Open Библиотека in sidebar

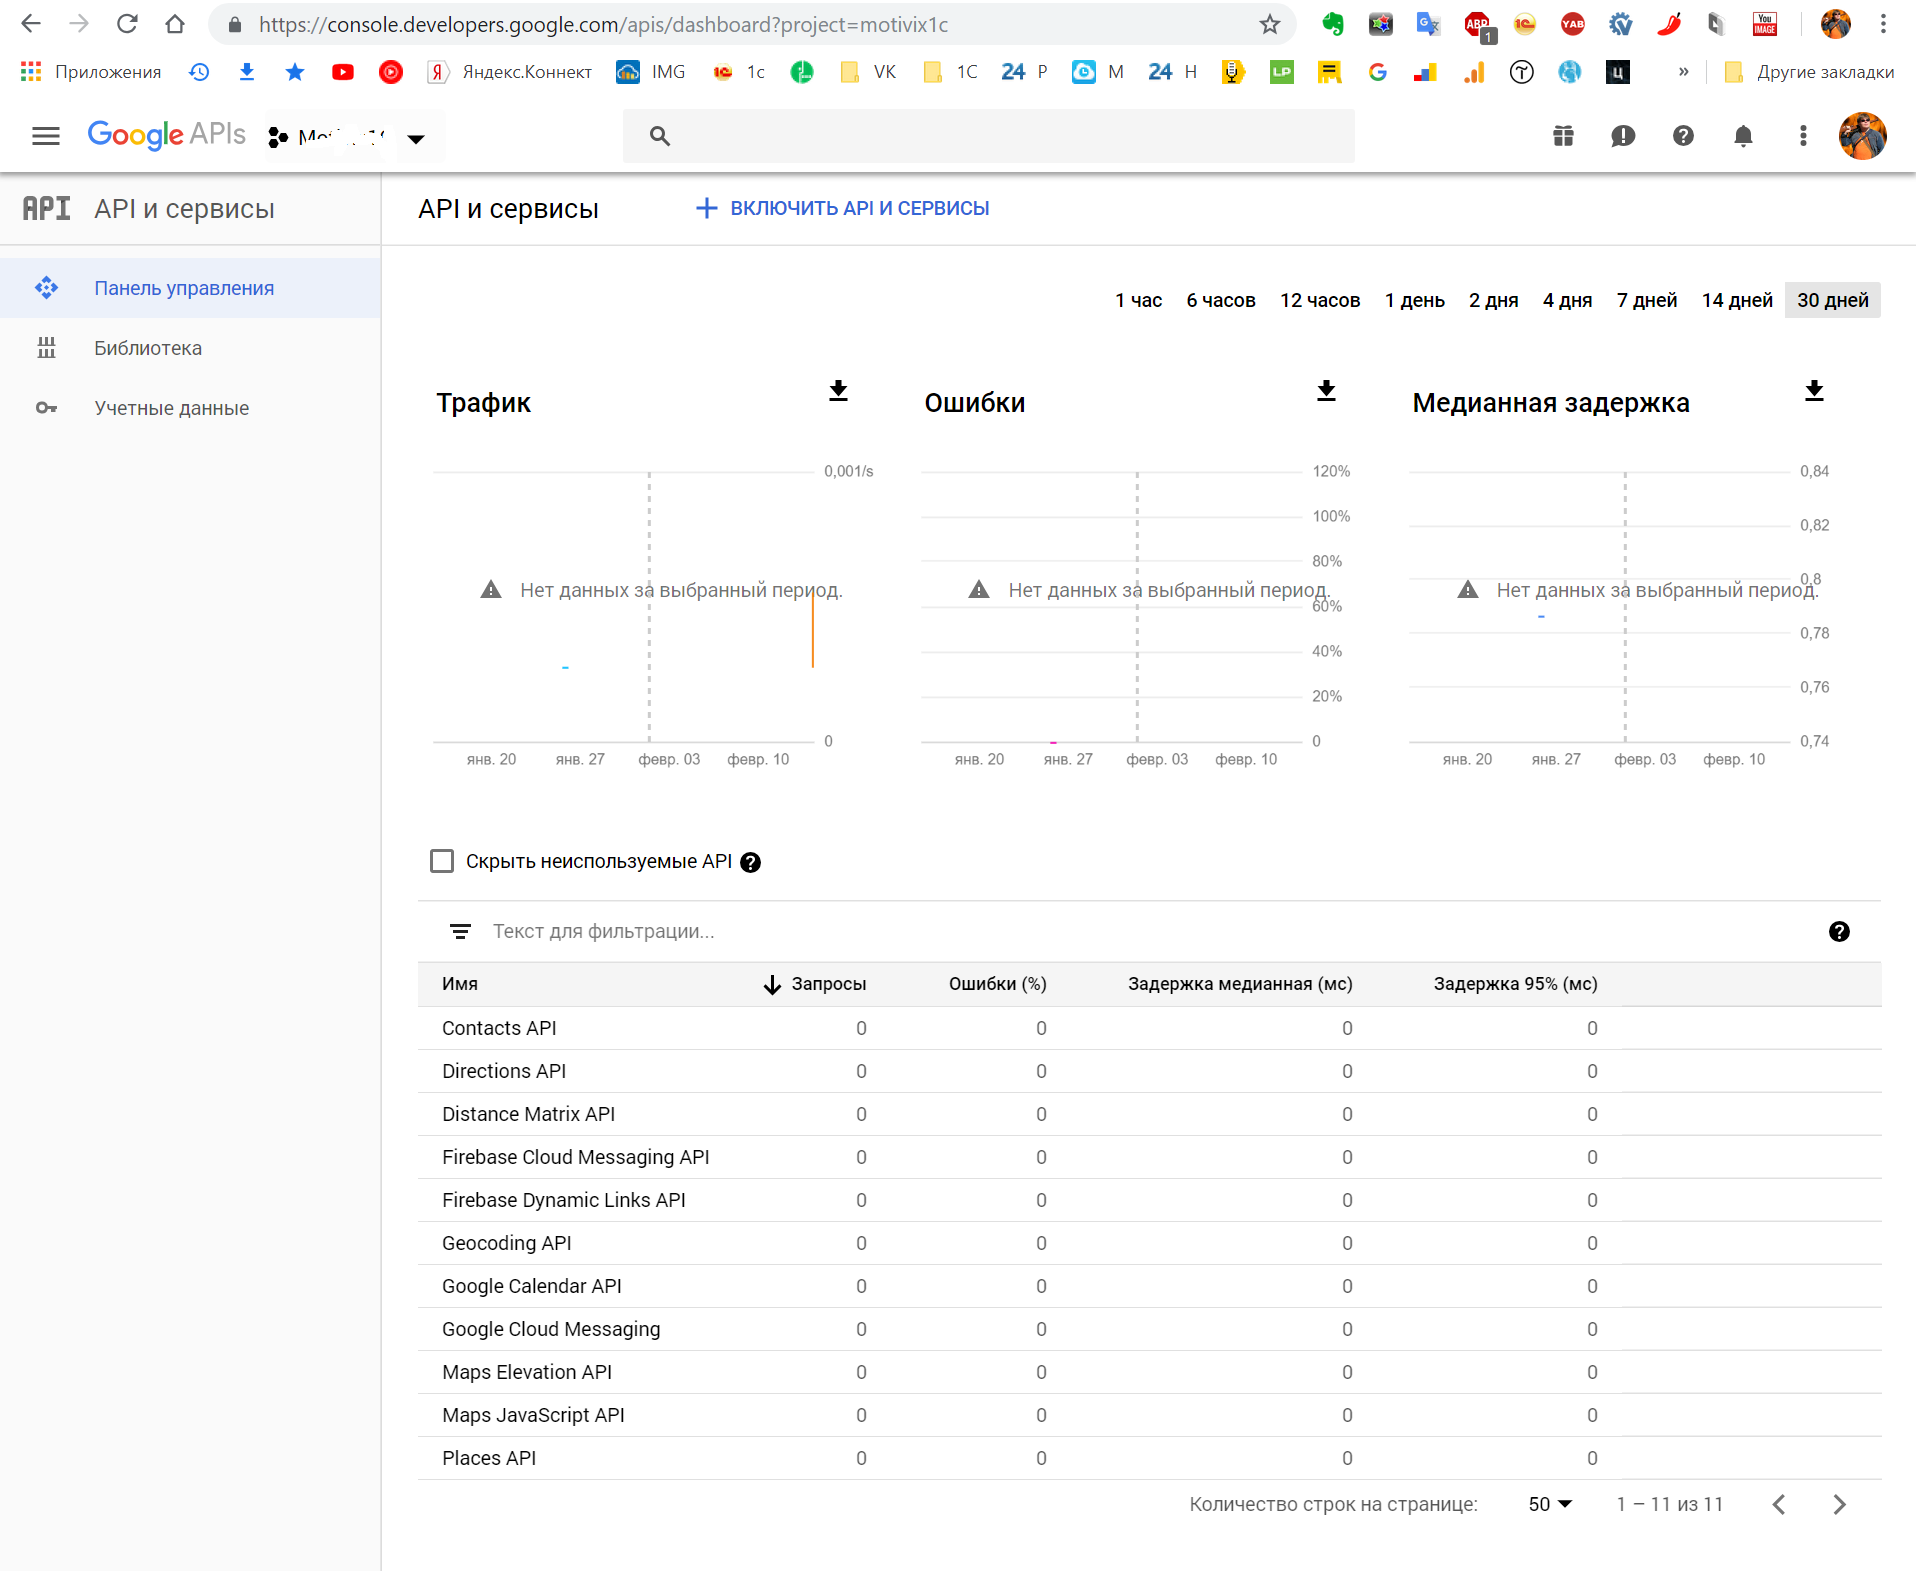click(x=190, y=348)
